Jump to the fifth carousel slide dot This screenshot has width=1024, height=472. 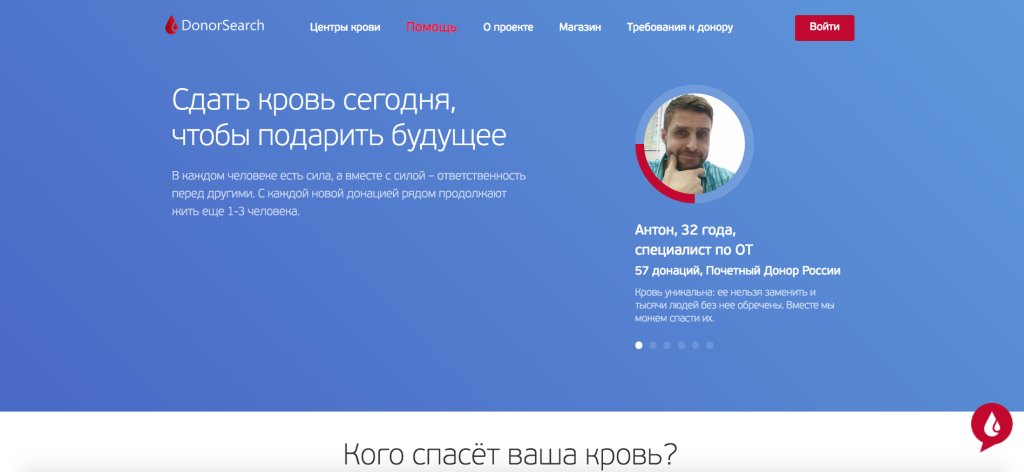pos(695,345)
